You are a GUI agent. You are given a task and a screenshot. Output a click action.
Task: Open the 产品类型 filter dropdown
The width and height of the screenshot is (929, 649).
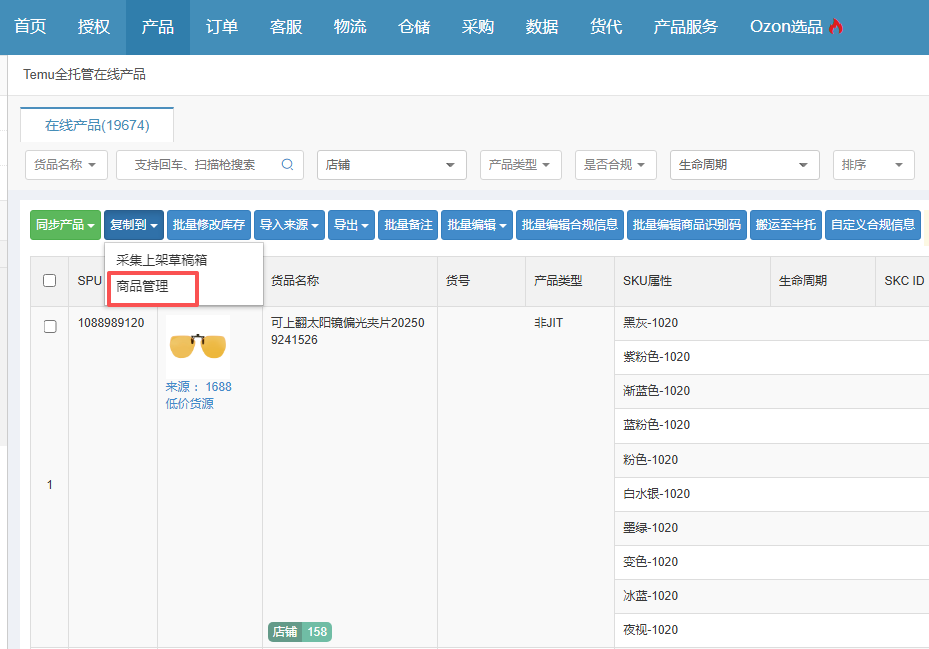(x=520, y=165)
